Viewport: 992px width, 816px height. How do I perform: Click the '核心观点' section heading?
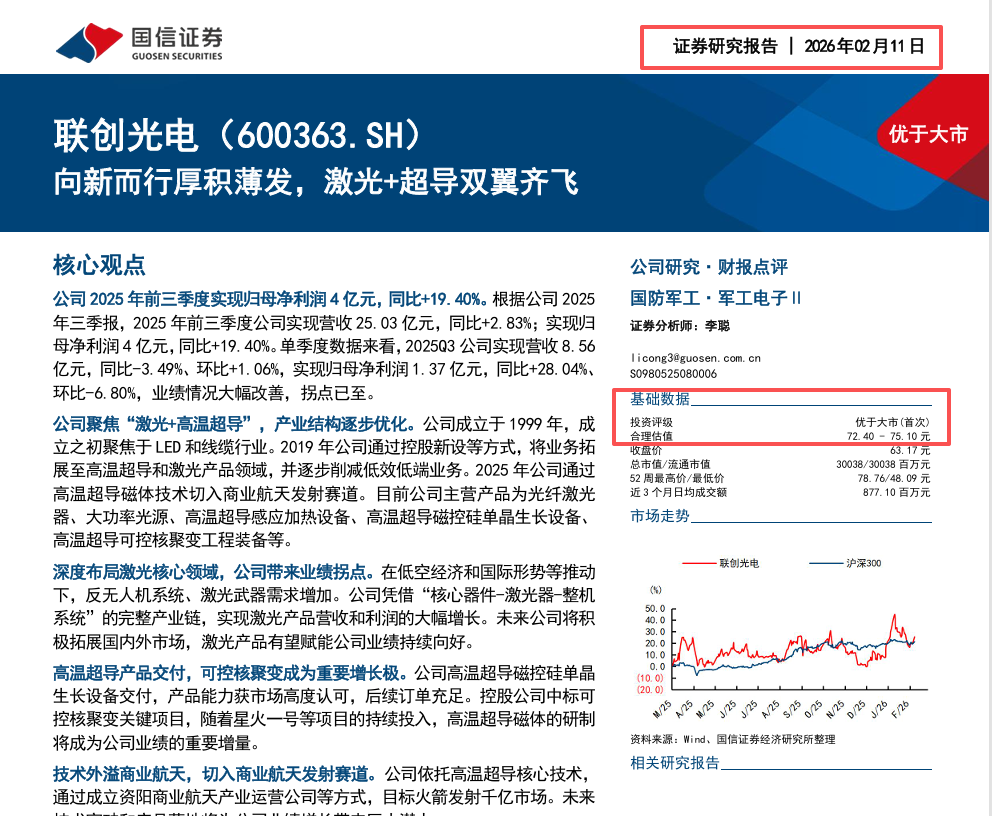tap(99, 265)
